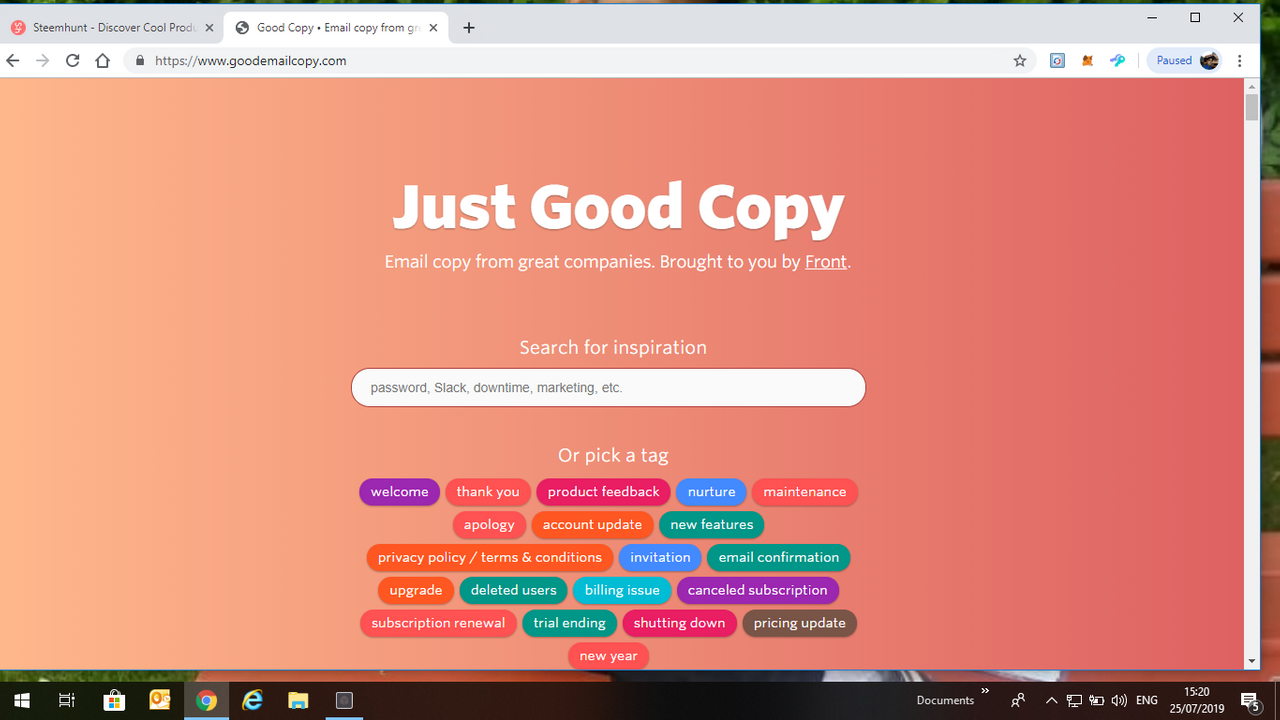Screen dimensions: 1280x720
Task: Click the dark square app taskbar icon
Action: [344, 700]
